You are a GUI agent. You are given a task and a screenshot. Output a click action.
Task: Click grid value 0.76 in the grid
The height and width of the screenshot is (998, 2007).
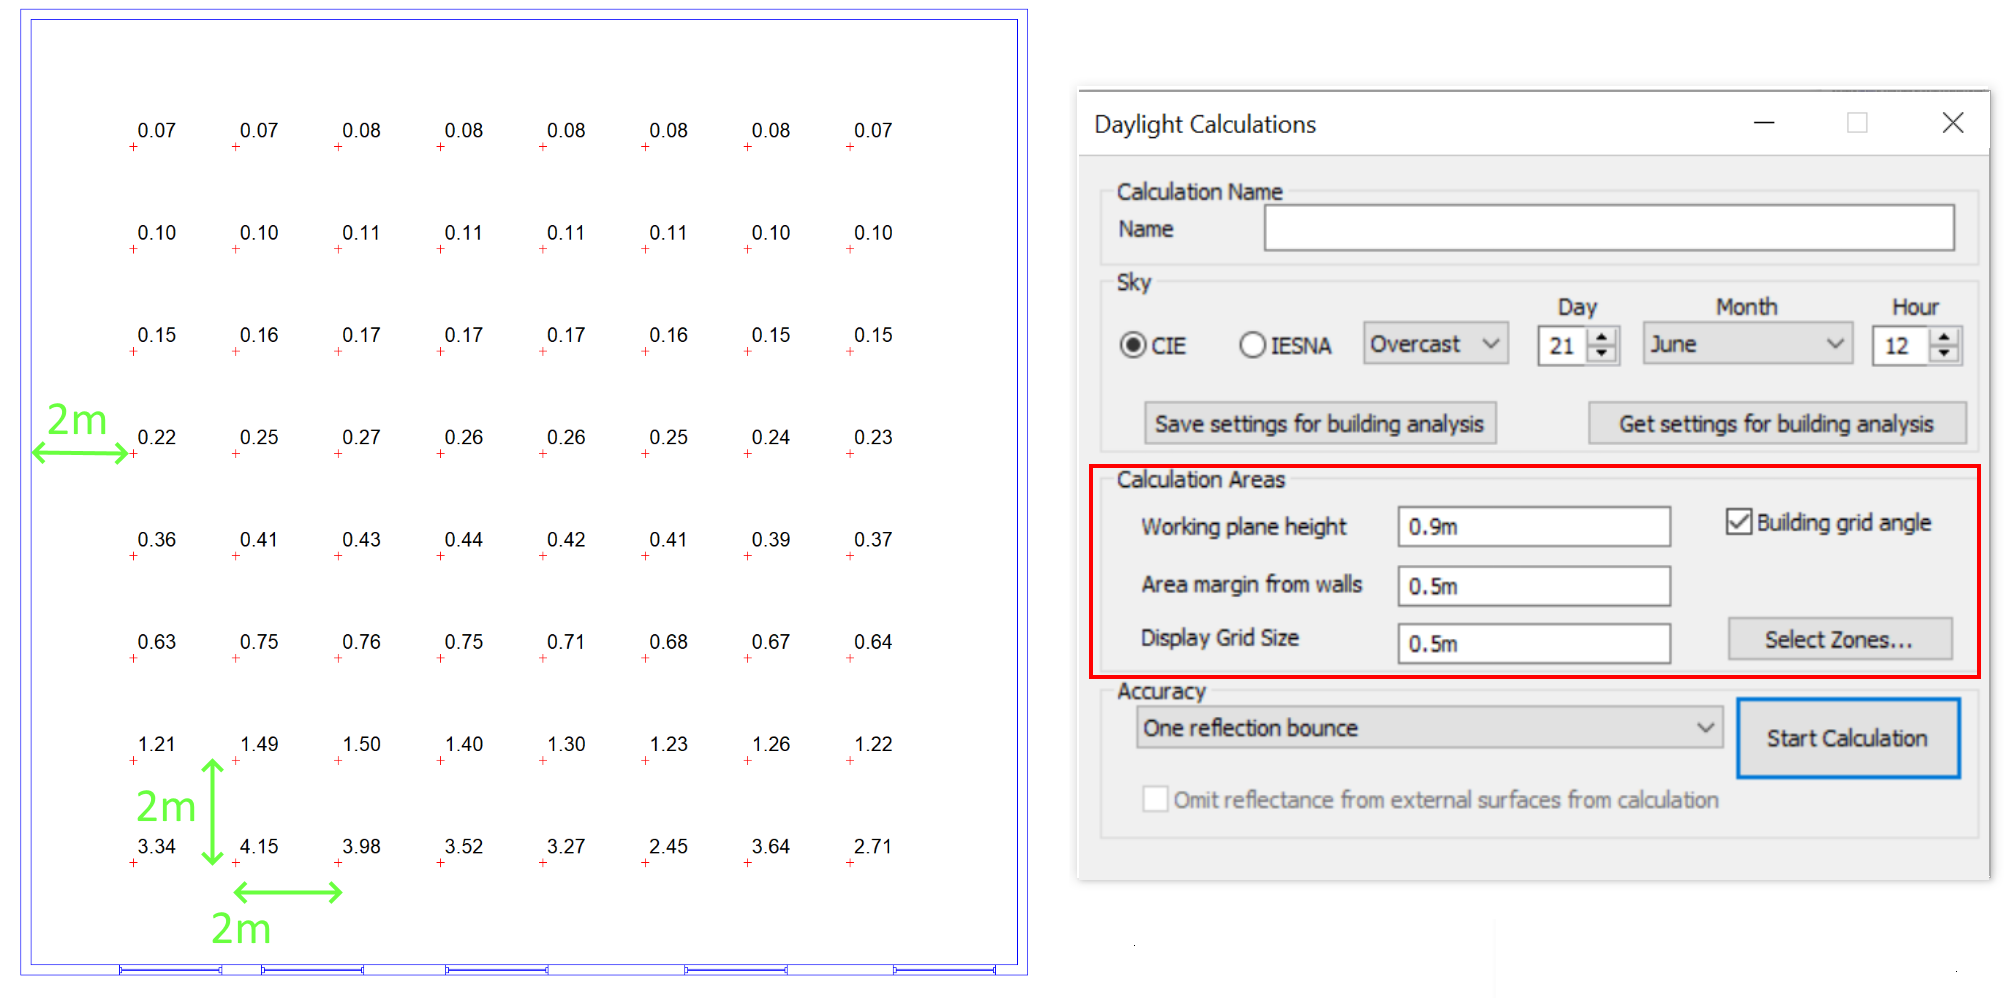coord(362,642)
